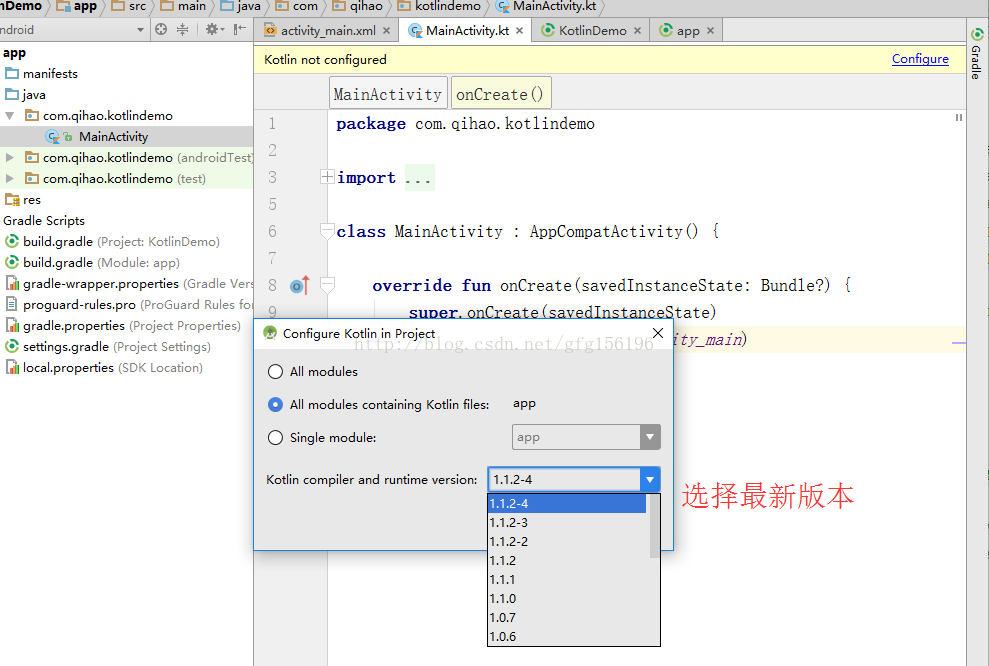Image resolution: width=989 pixels, height=666 pixels.
Task: Click the gradle icon of build.gradle (Module: app)
Action: [12, 262]
